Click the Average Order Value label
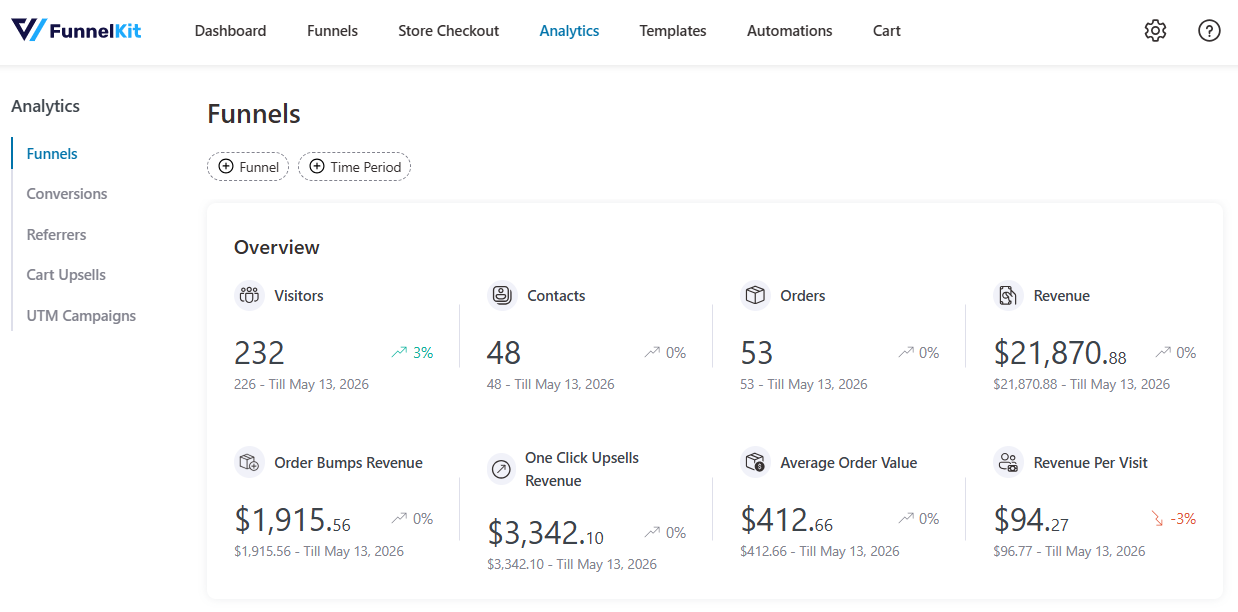The image size is (1238, 612). pyautogui.click(x=848, y=463)
